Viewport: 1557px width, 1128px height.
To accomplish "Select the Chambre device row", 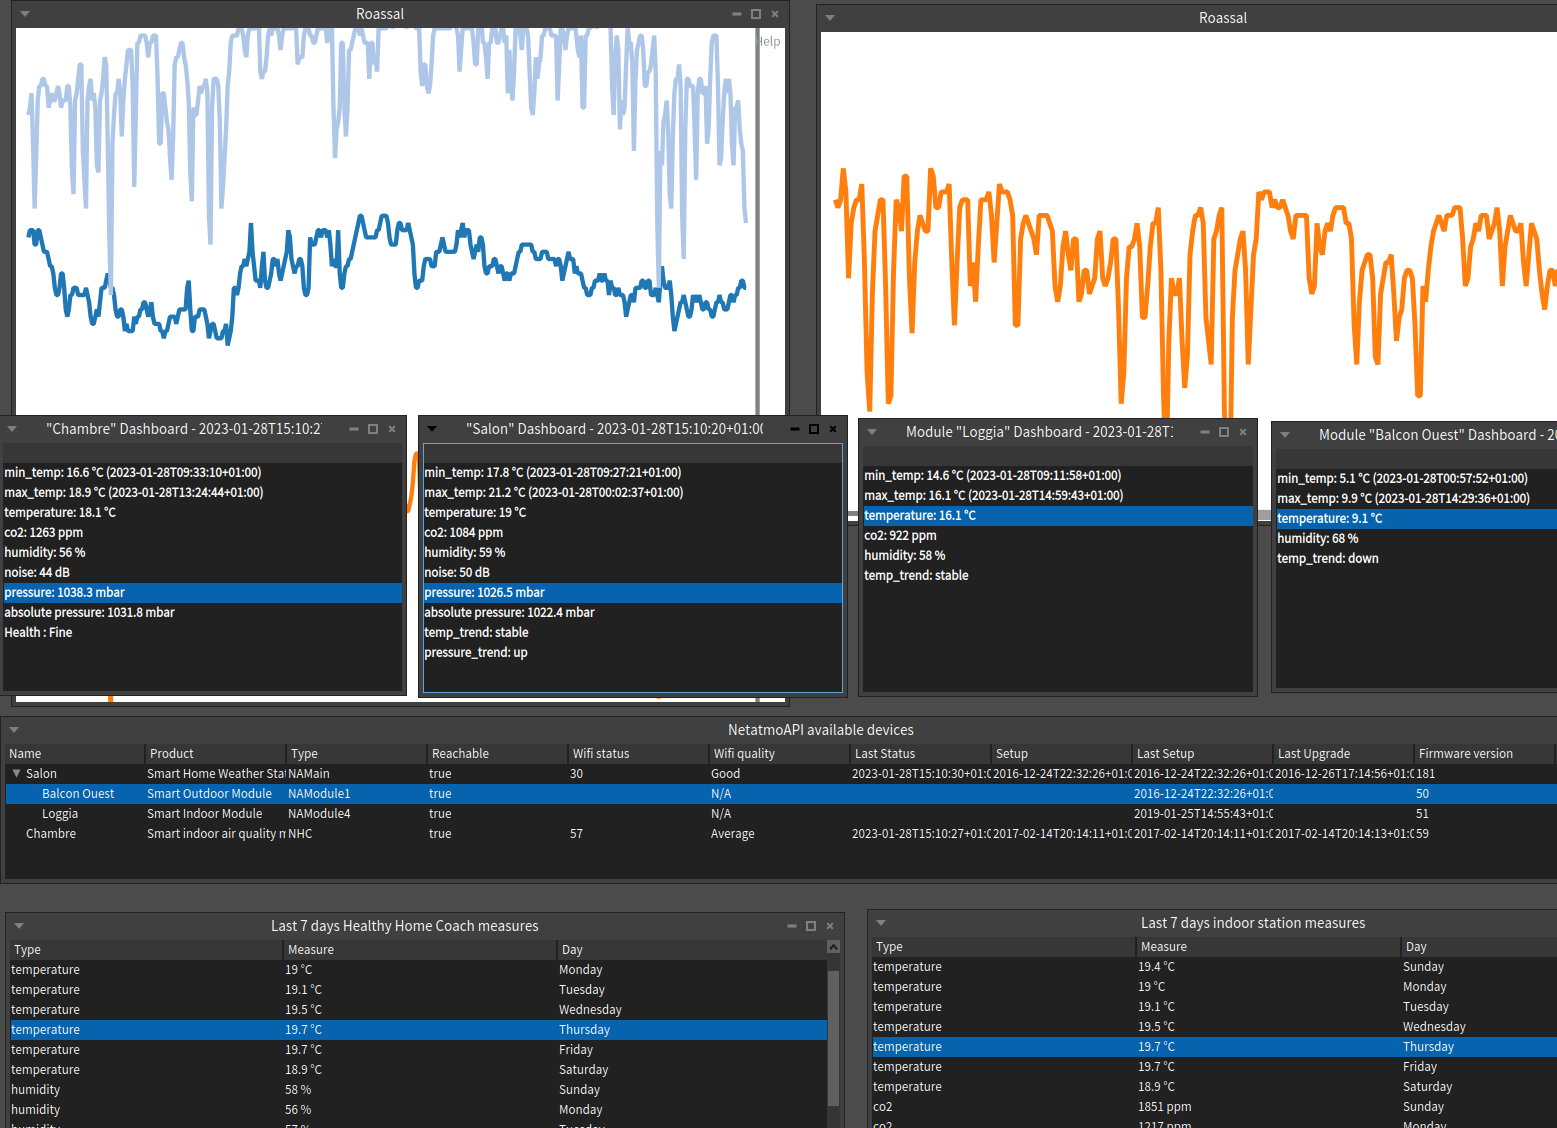I will click(781, 834).
